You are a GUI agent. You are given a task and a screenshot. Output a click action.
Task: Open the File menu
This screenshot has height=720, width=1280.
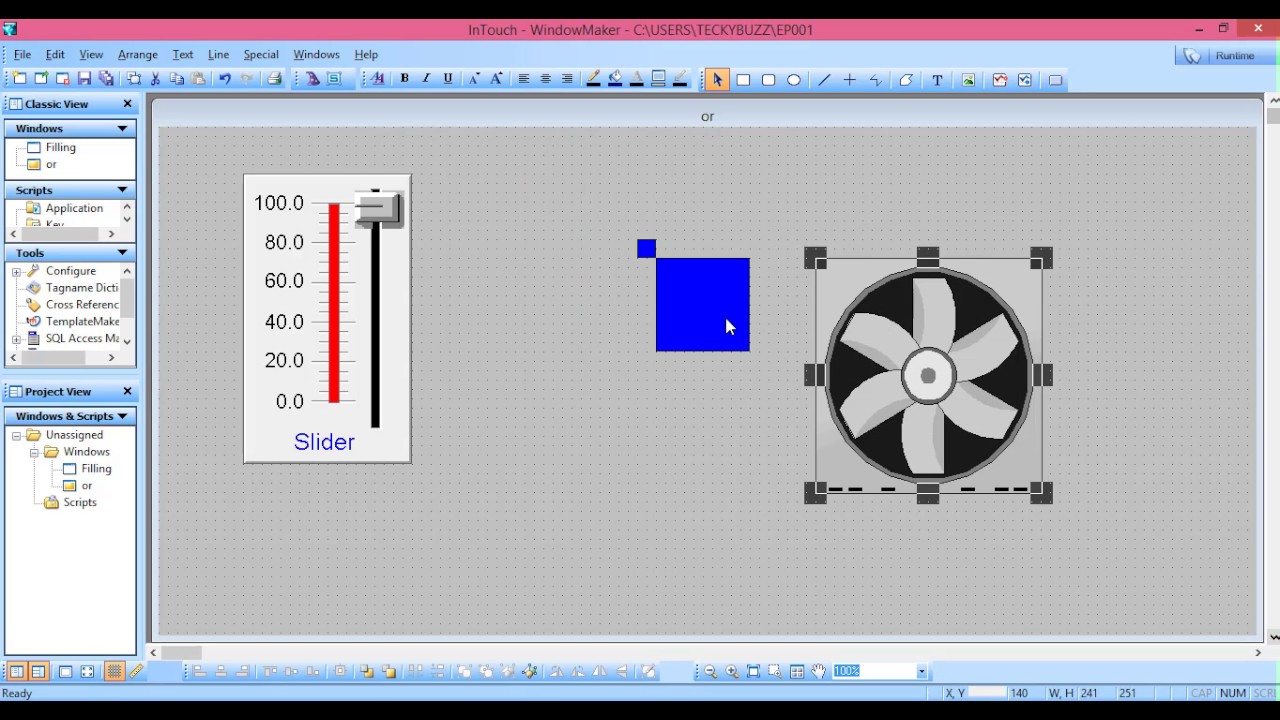click(22, 55)
